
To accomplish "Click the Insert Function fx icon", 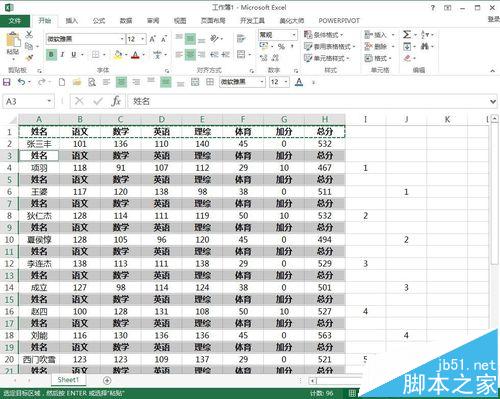I will point(116,101).
